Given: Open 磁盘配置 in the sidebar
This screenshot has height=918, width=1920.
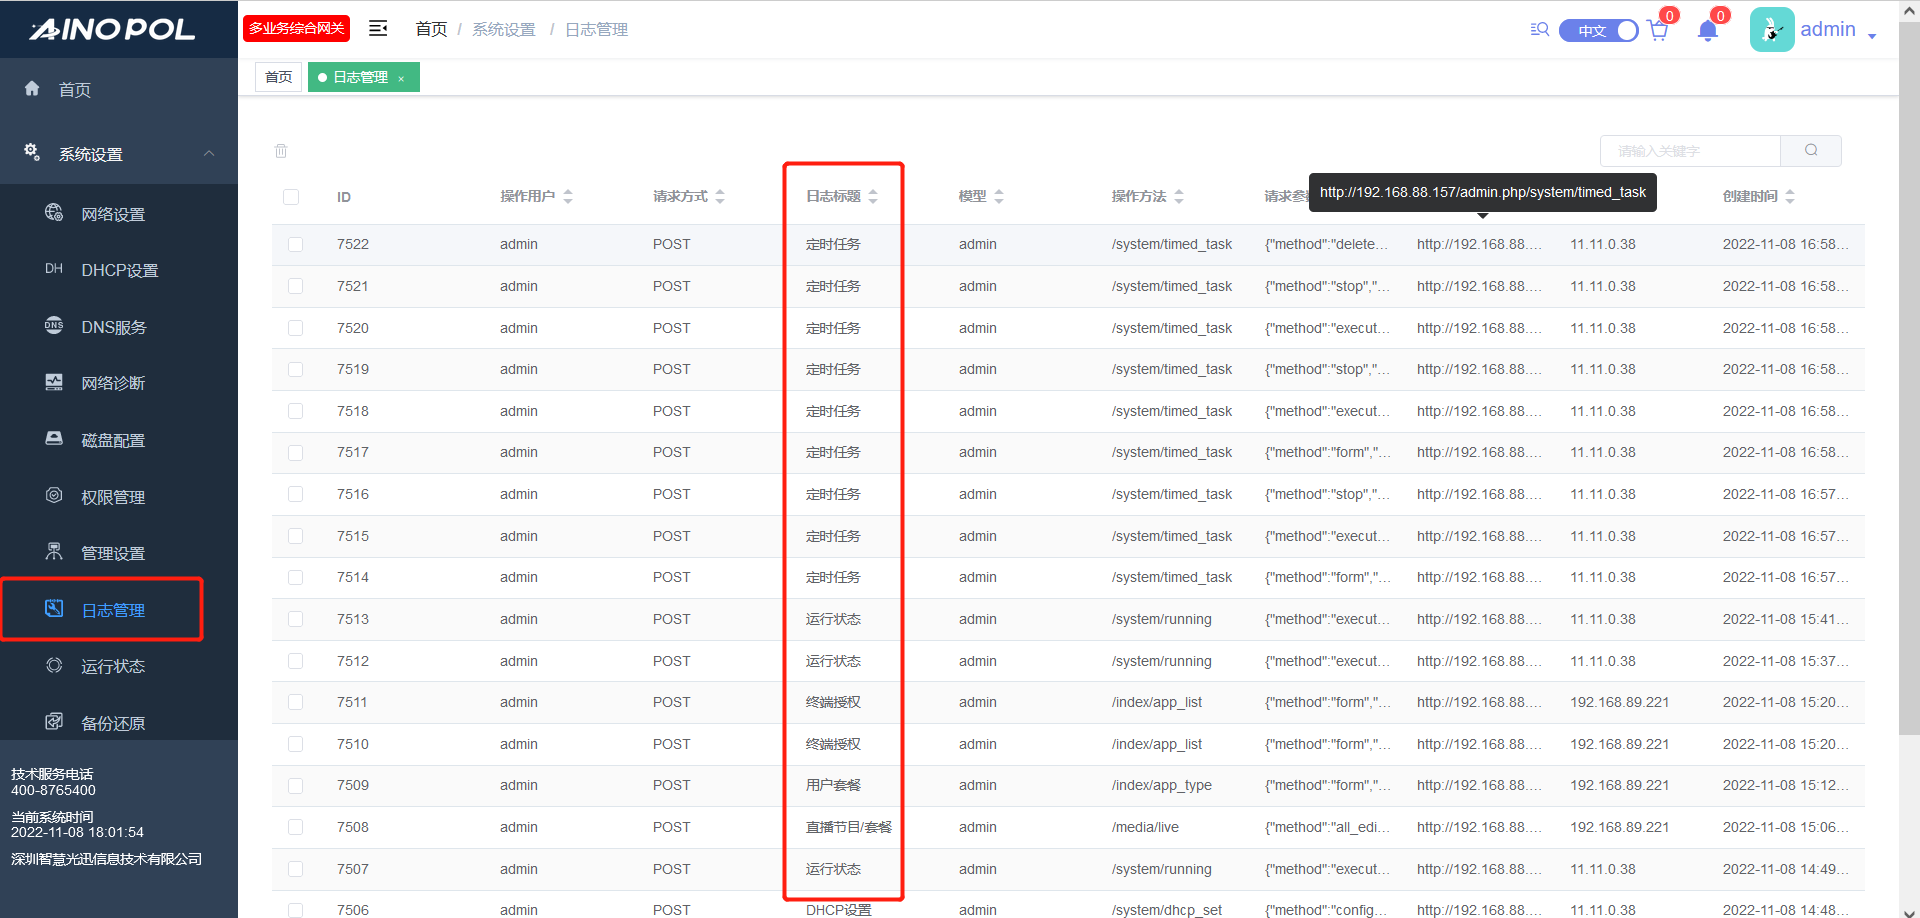Looking at the screenshot, I should point(113,441).
